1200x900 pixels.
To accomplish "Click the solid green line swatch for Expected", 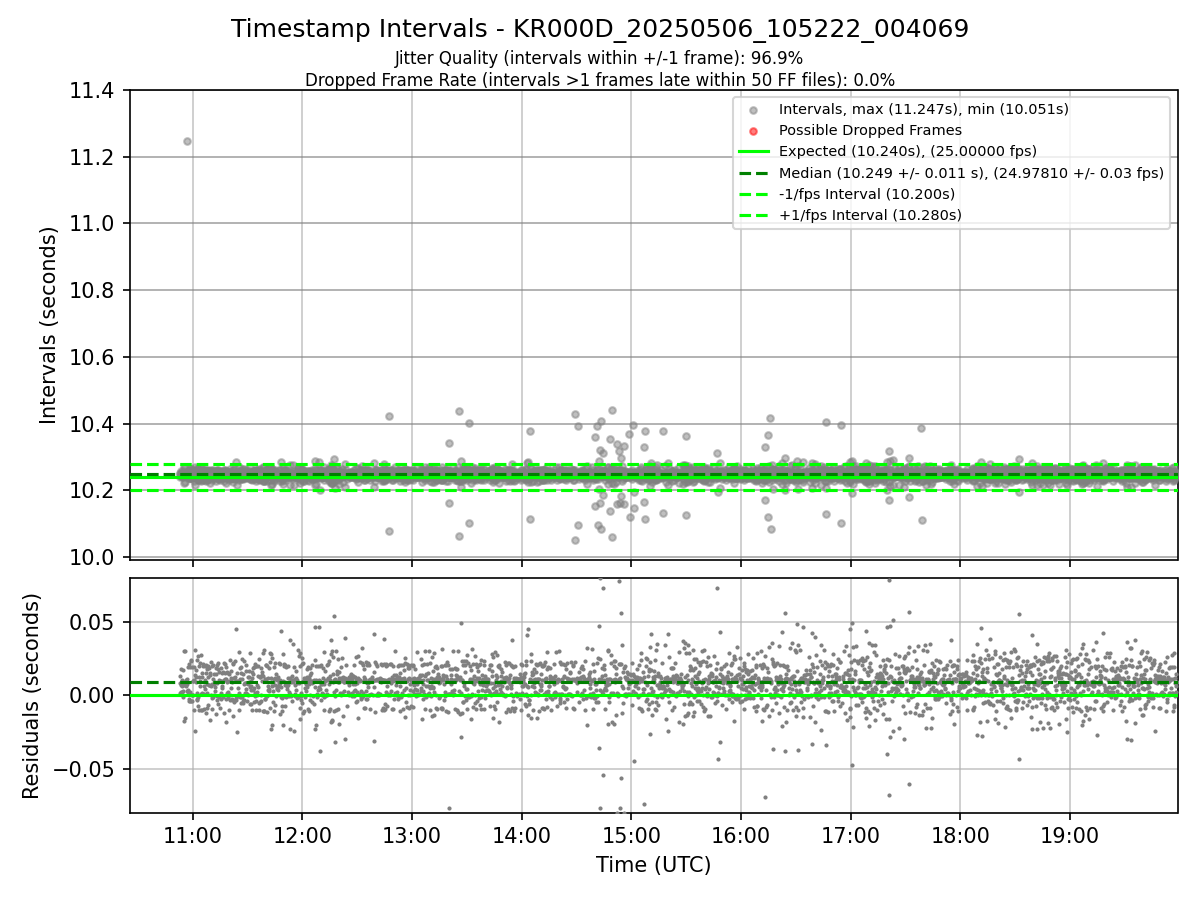I will coord(754,152).
